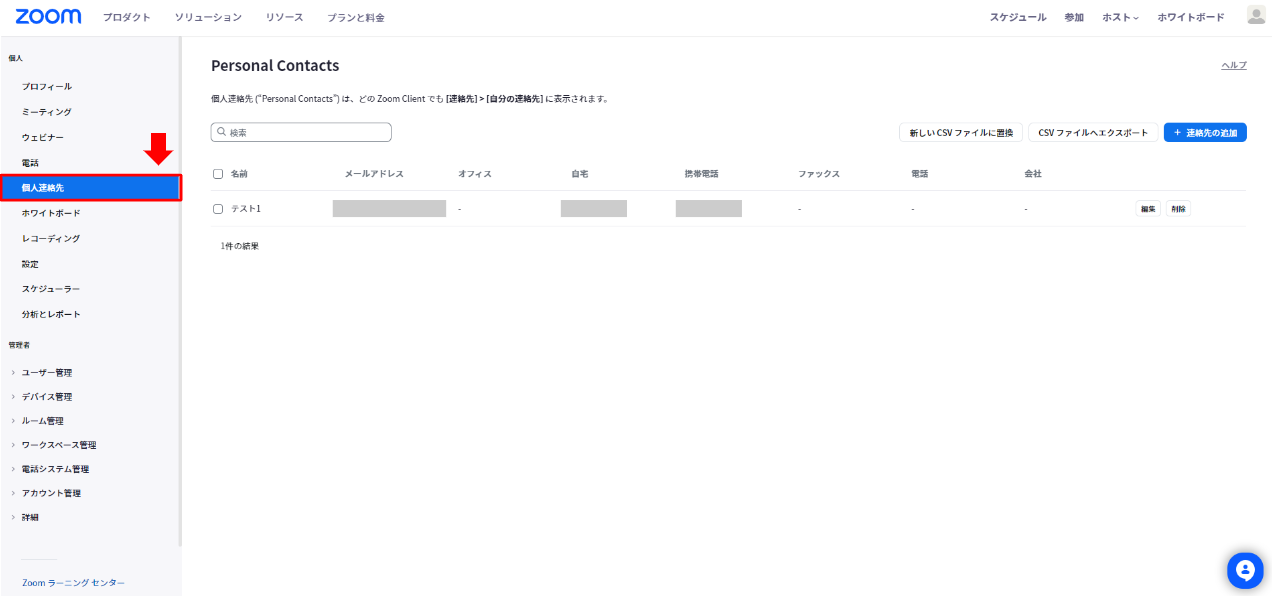1272x596 pixels.
Task: Click the 連絡先の追加 button
Action: 1205,132
